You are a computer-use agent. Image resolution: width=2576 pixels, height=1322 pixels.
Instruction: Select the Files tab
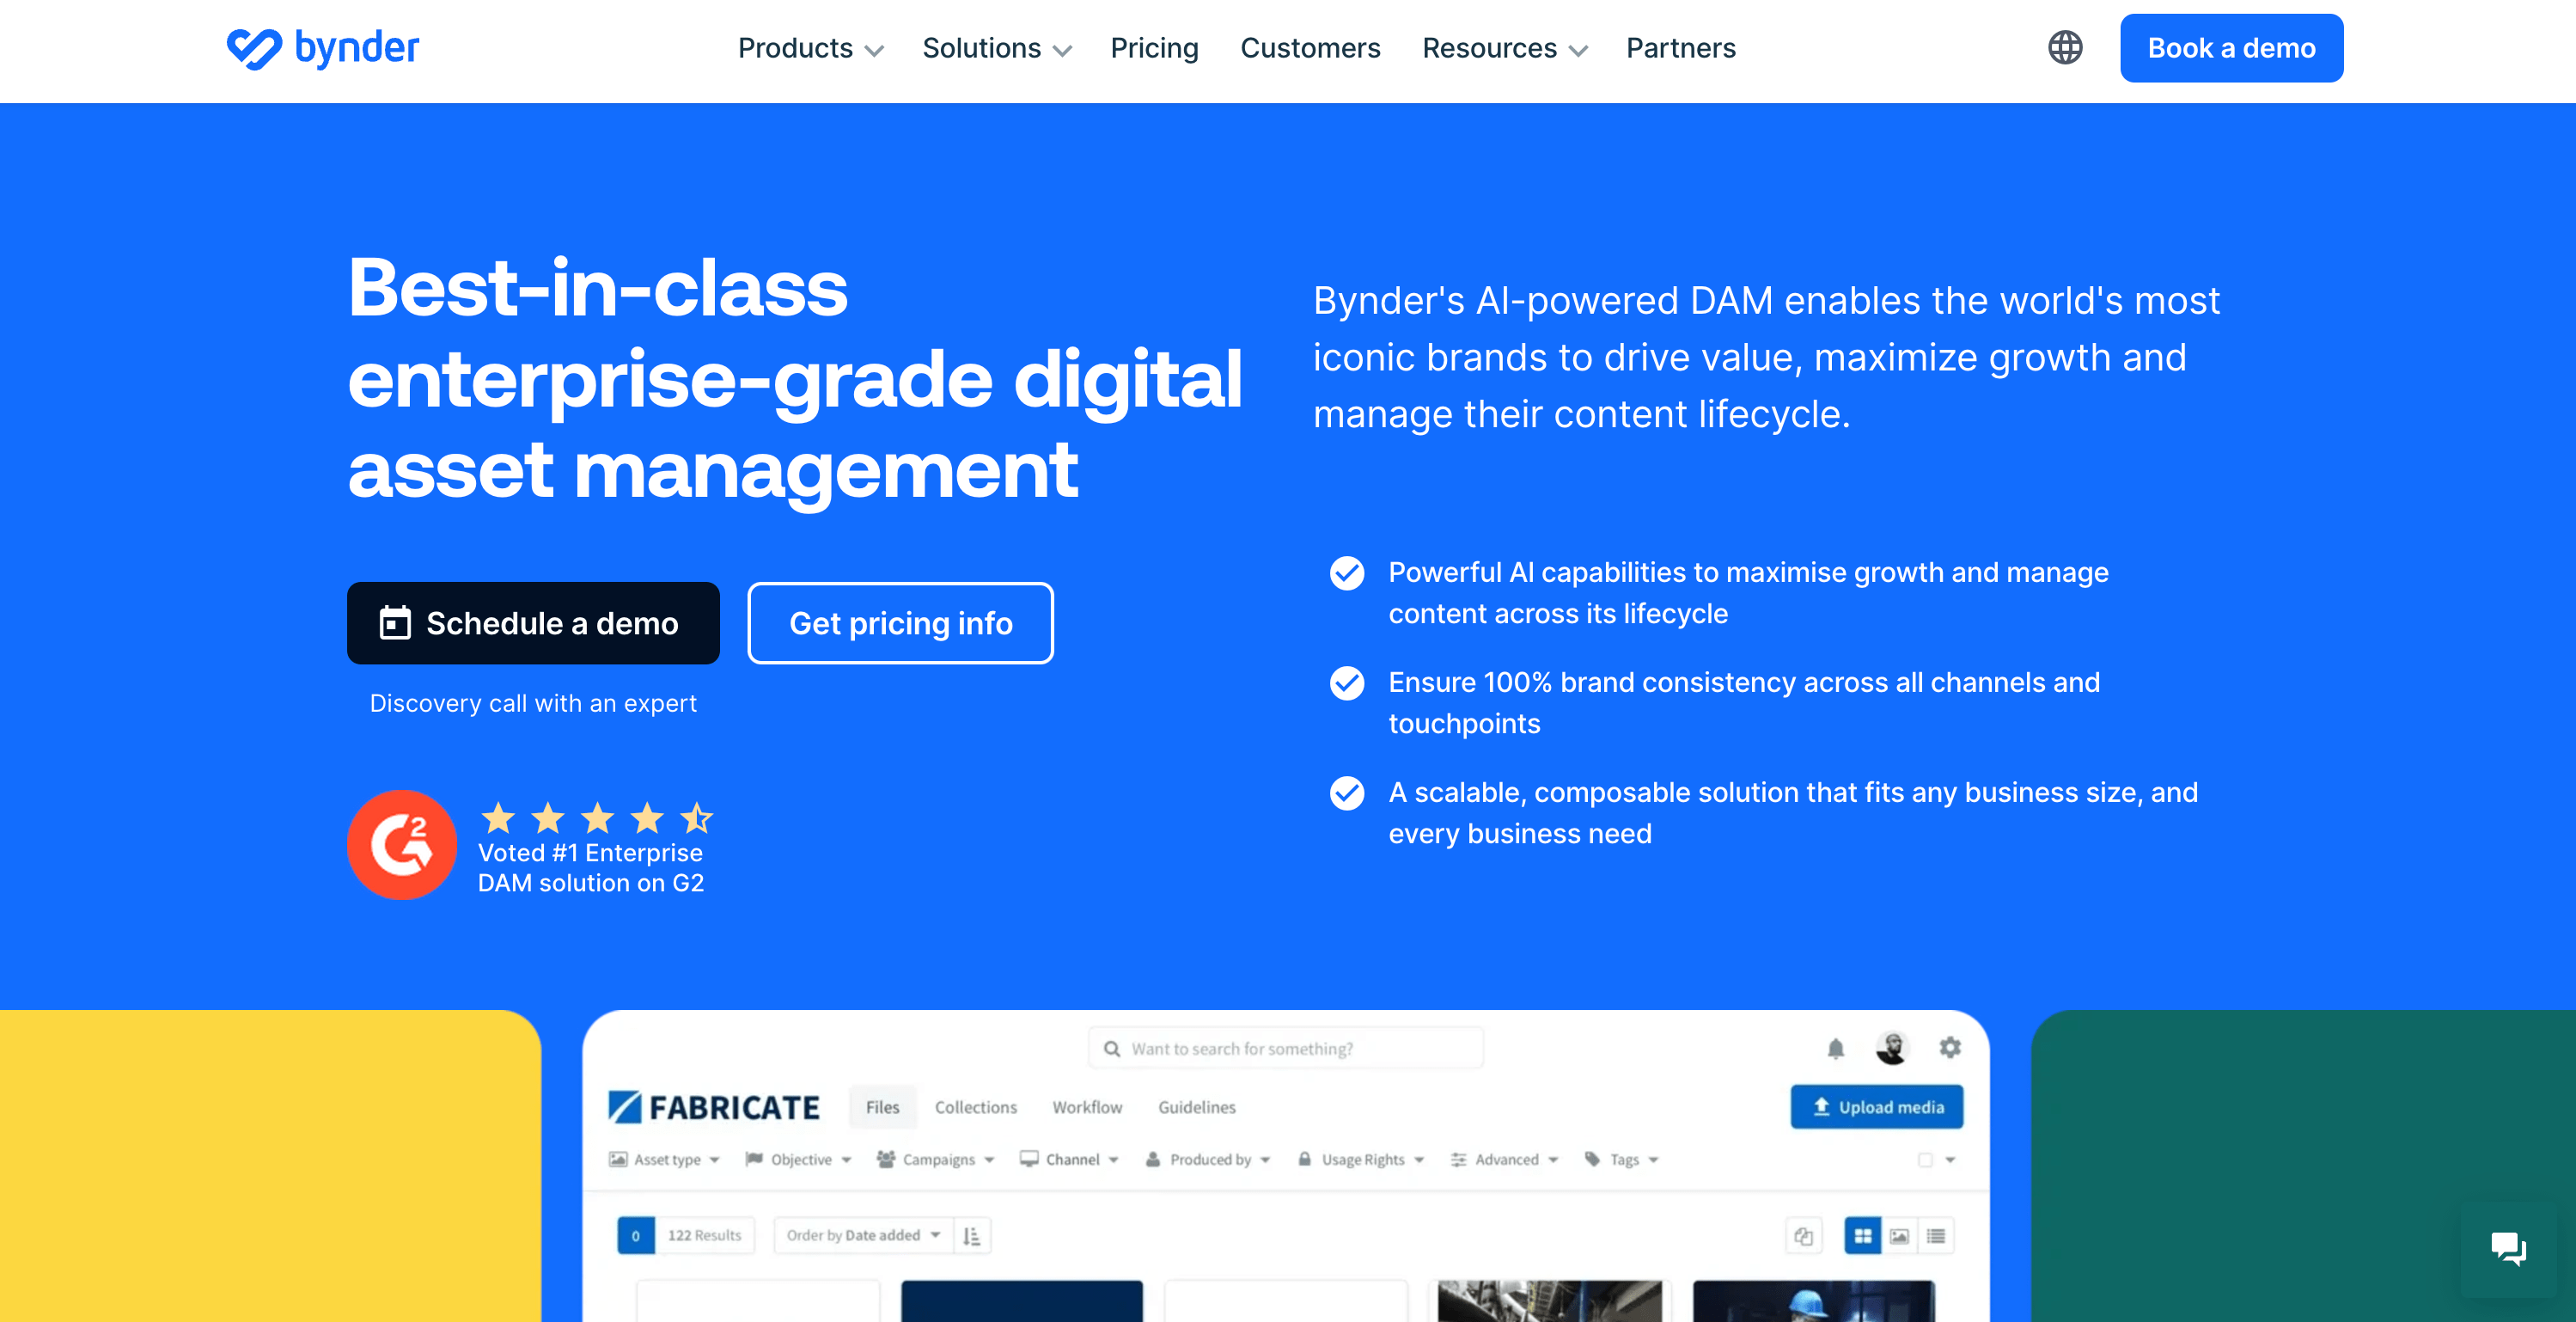[x=882, y=1107]
